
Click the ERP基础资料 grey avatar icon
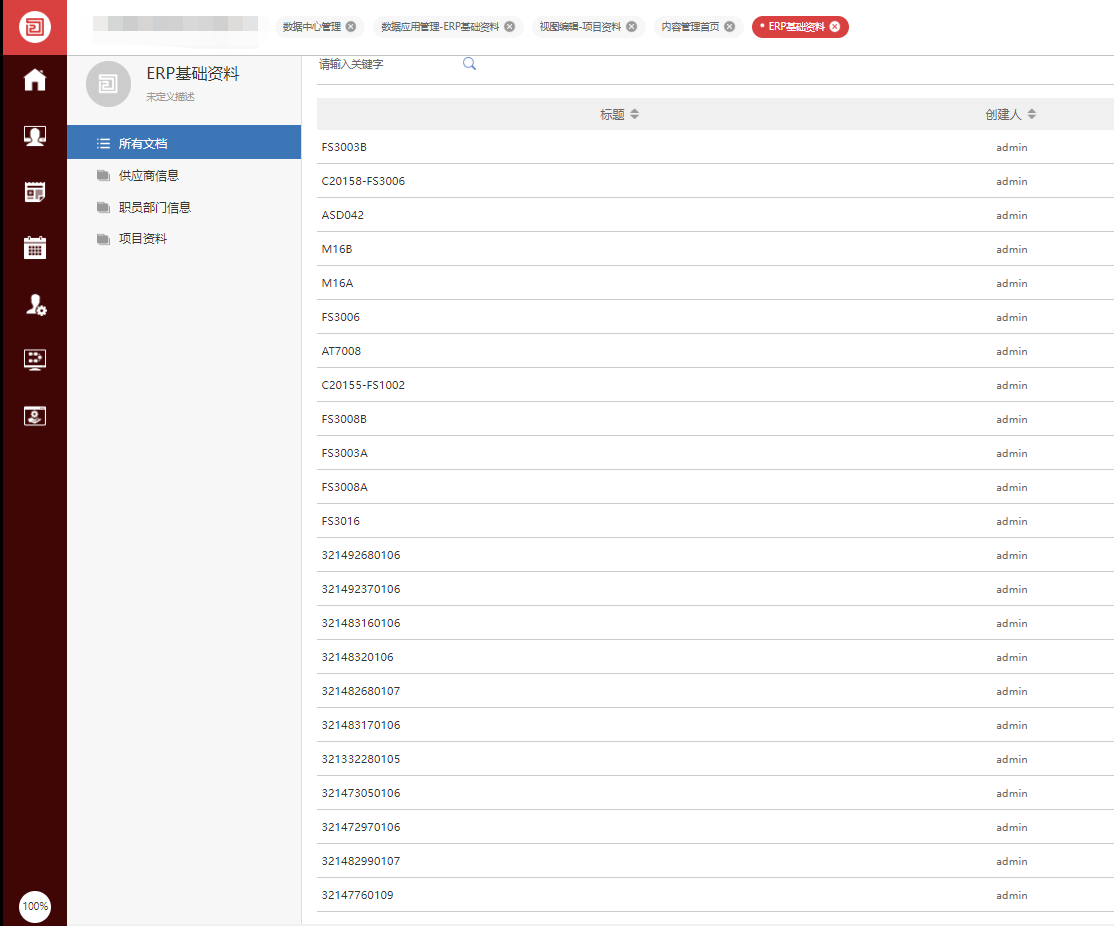click(x=108, y=84)
